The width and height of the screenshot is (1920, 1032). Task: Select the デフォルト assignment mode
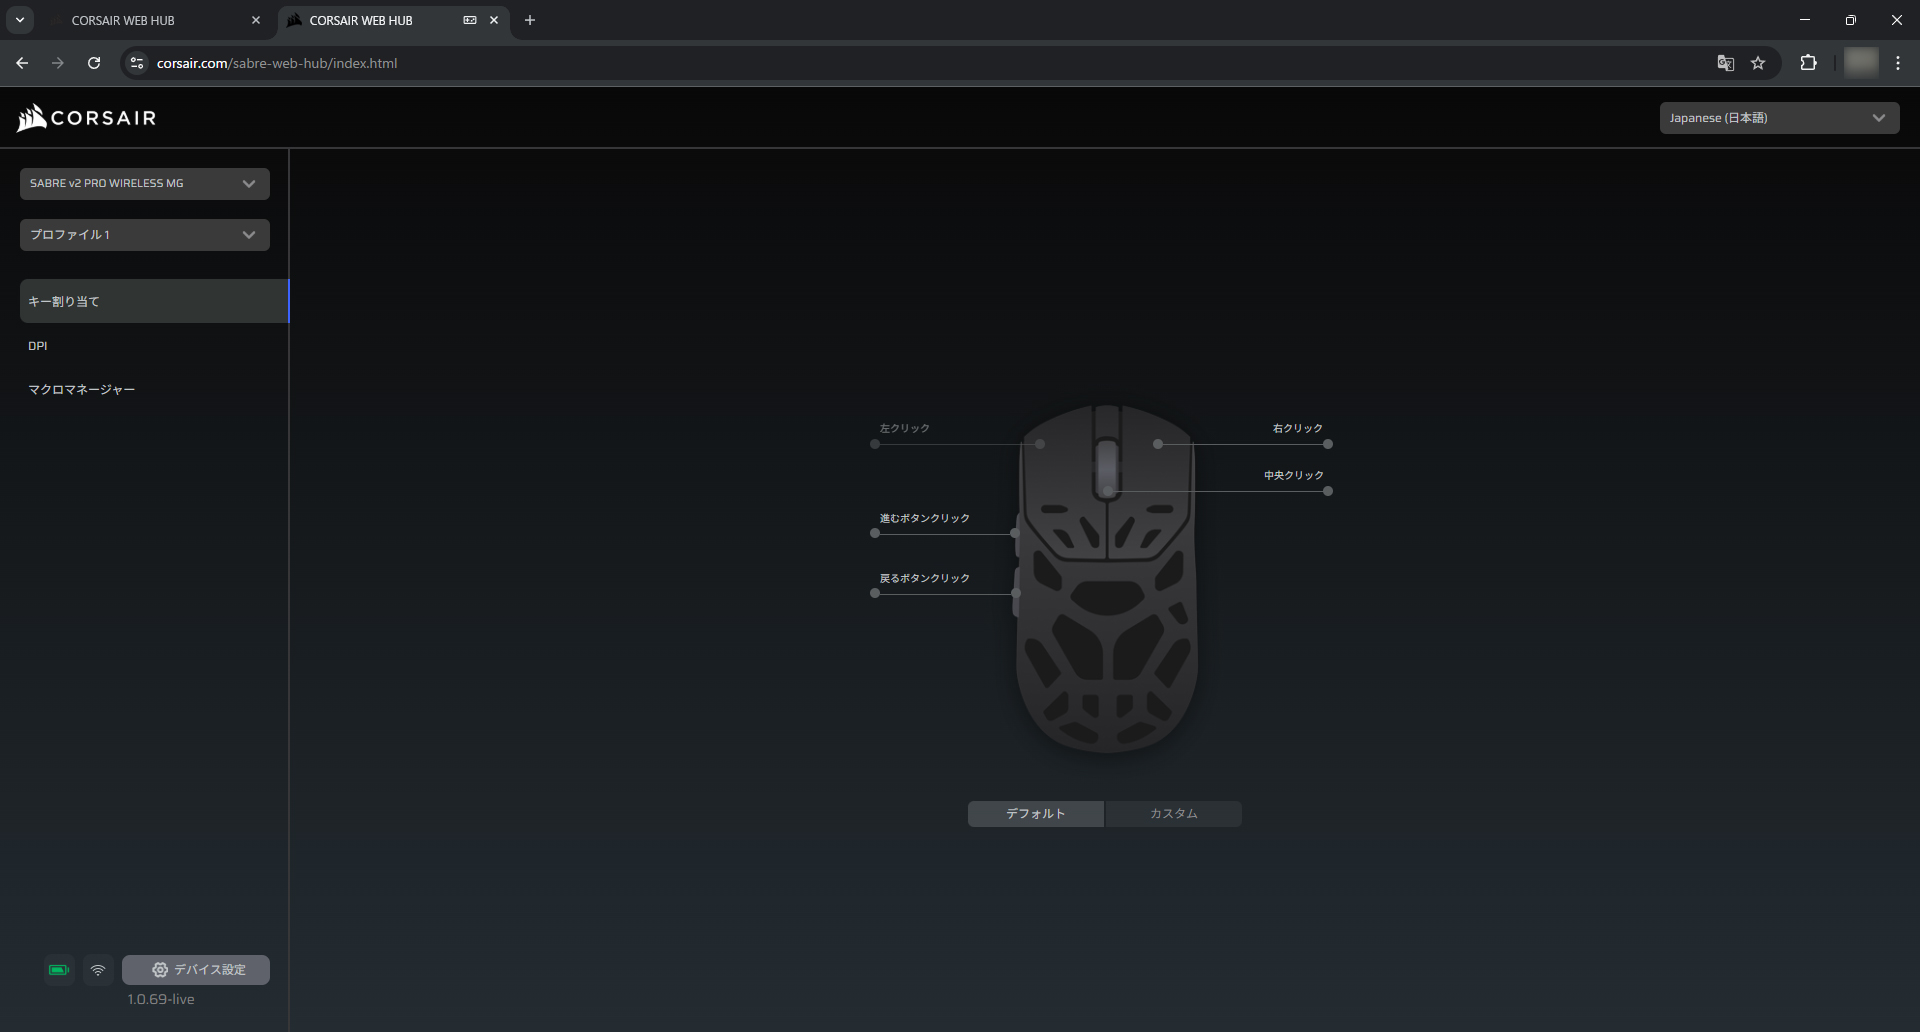coord(1035,813)
